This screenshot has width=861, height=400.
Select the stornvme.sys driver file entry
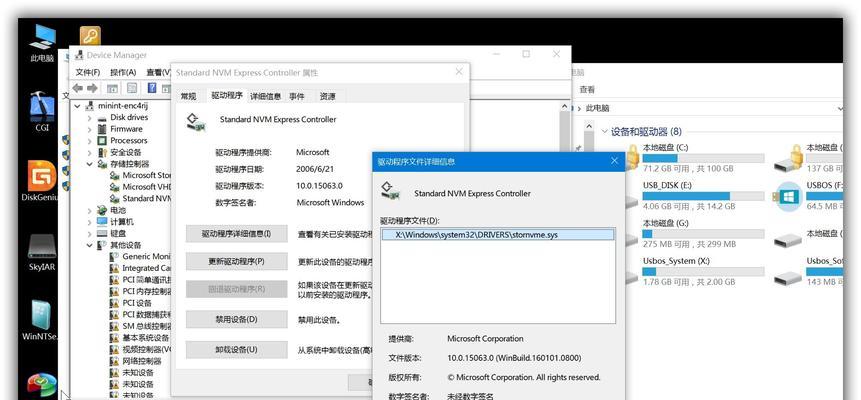pyautogui.click(x=497, y=235)
